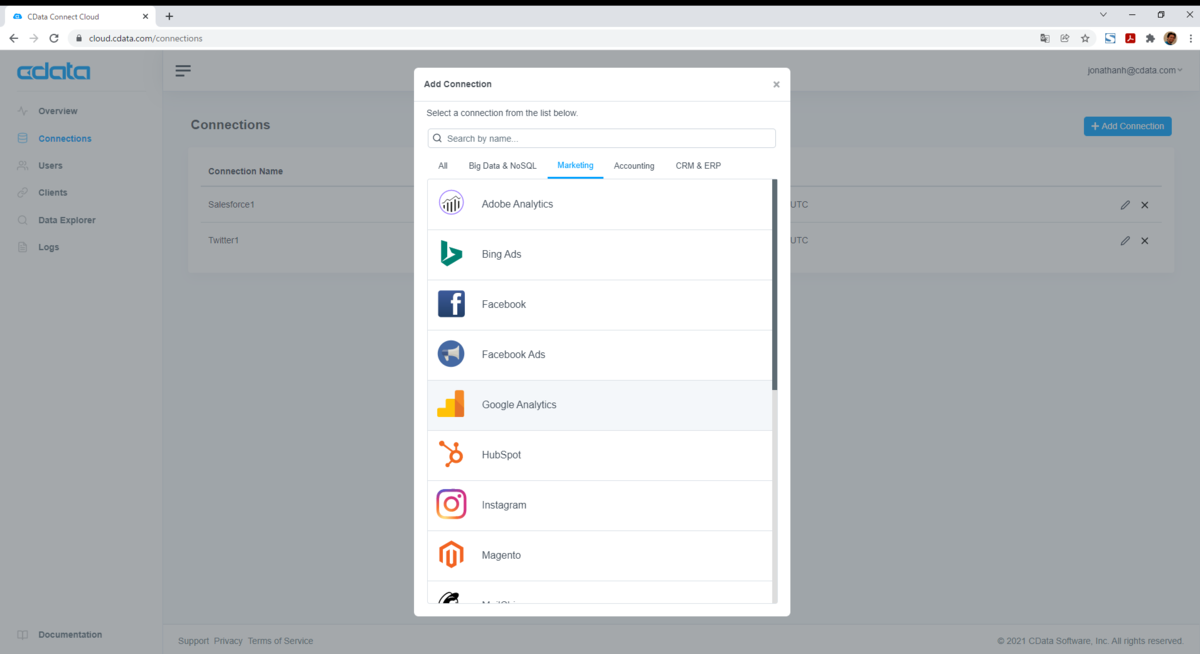Bookmark this page with star icon

point(1085,38)
